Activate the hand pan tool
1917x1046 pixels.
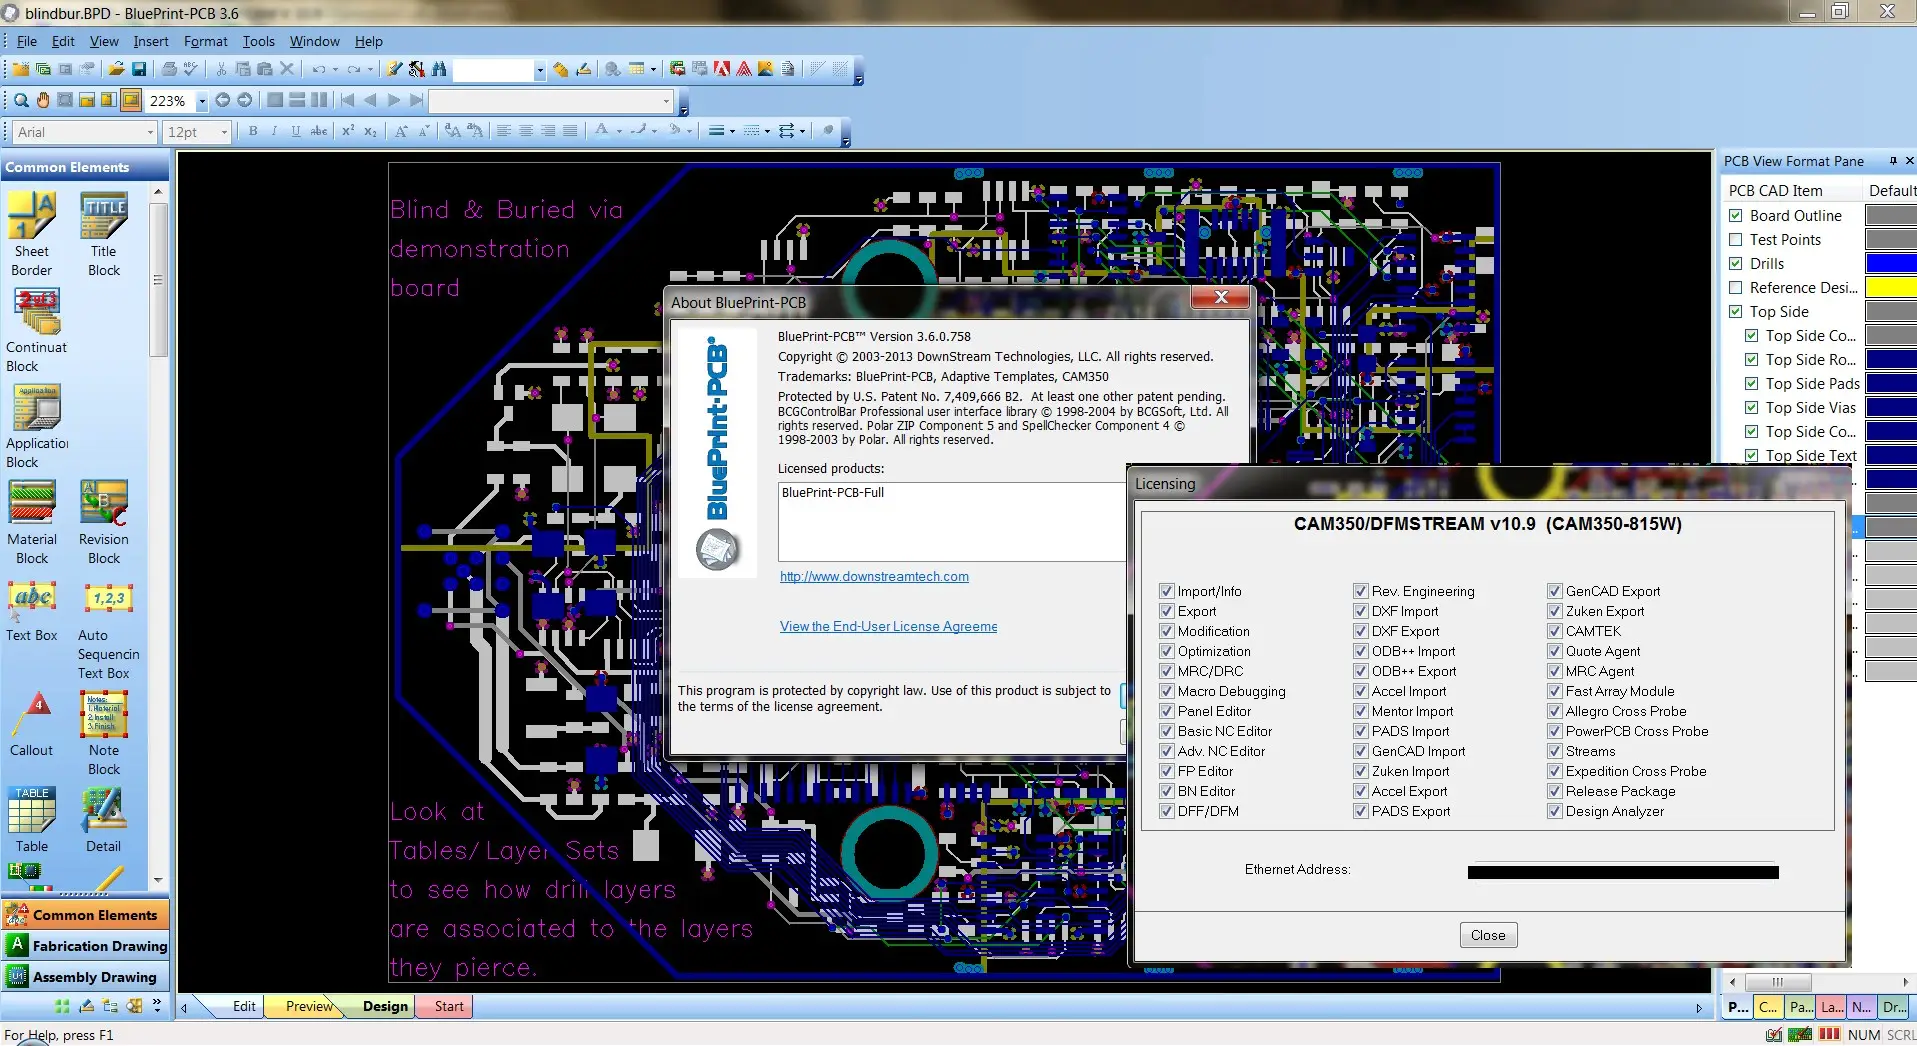coord(43,100)
